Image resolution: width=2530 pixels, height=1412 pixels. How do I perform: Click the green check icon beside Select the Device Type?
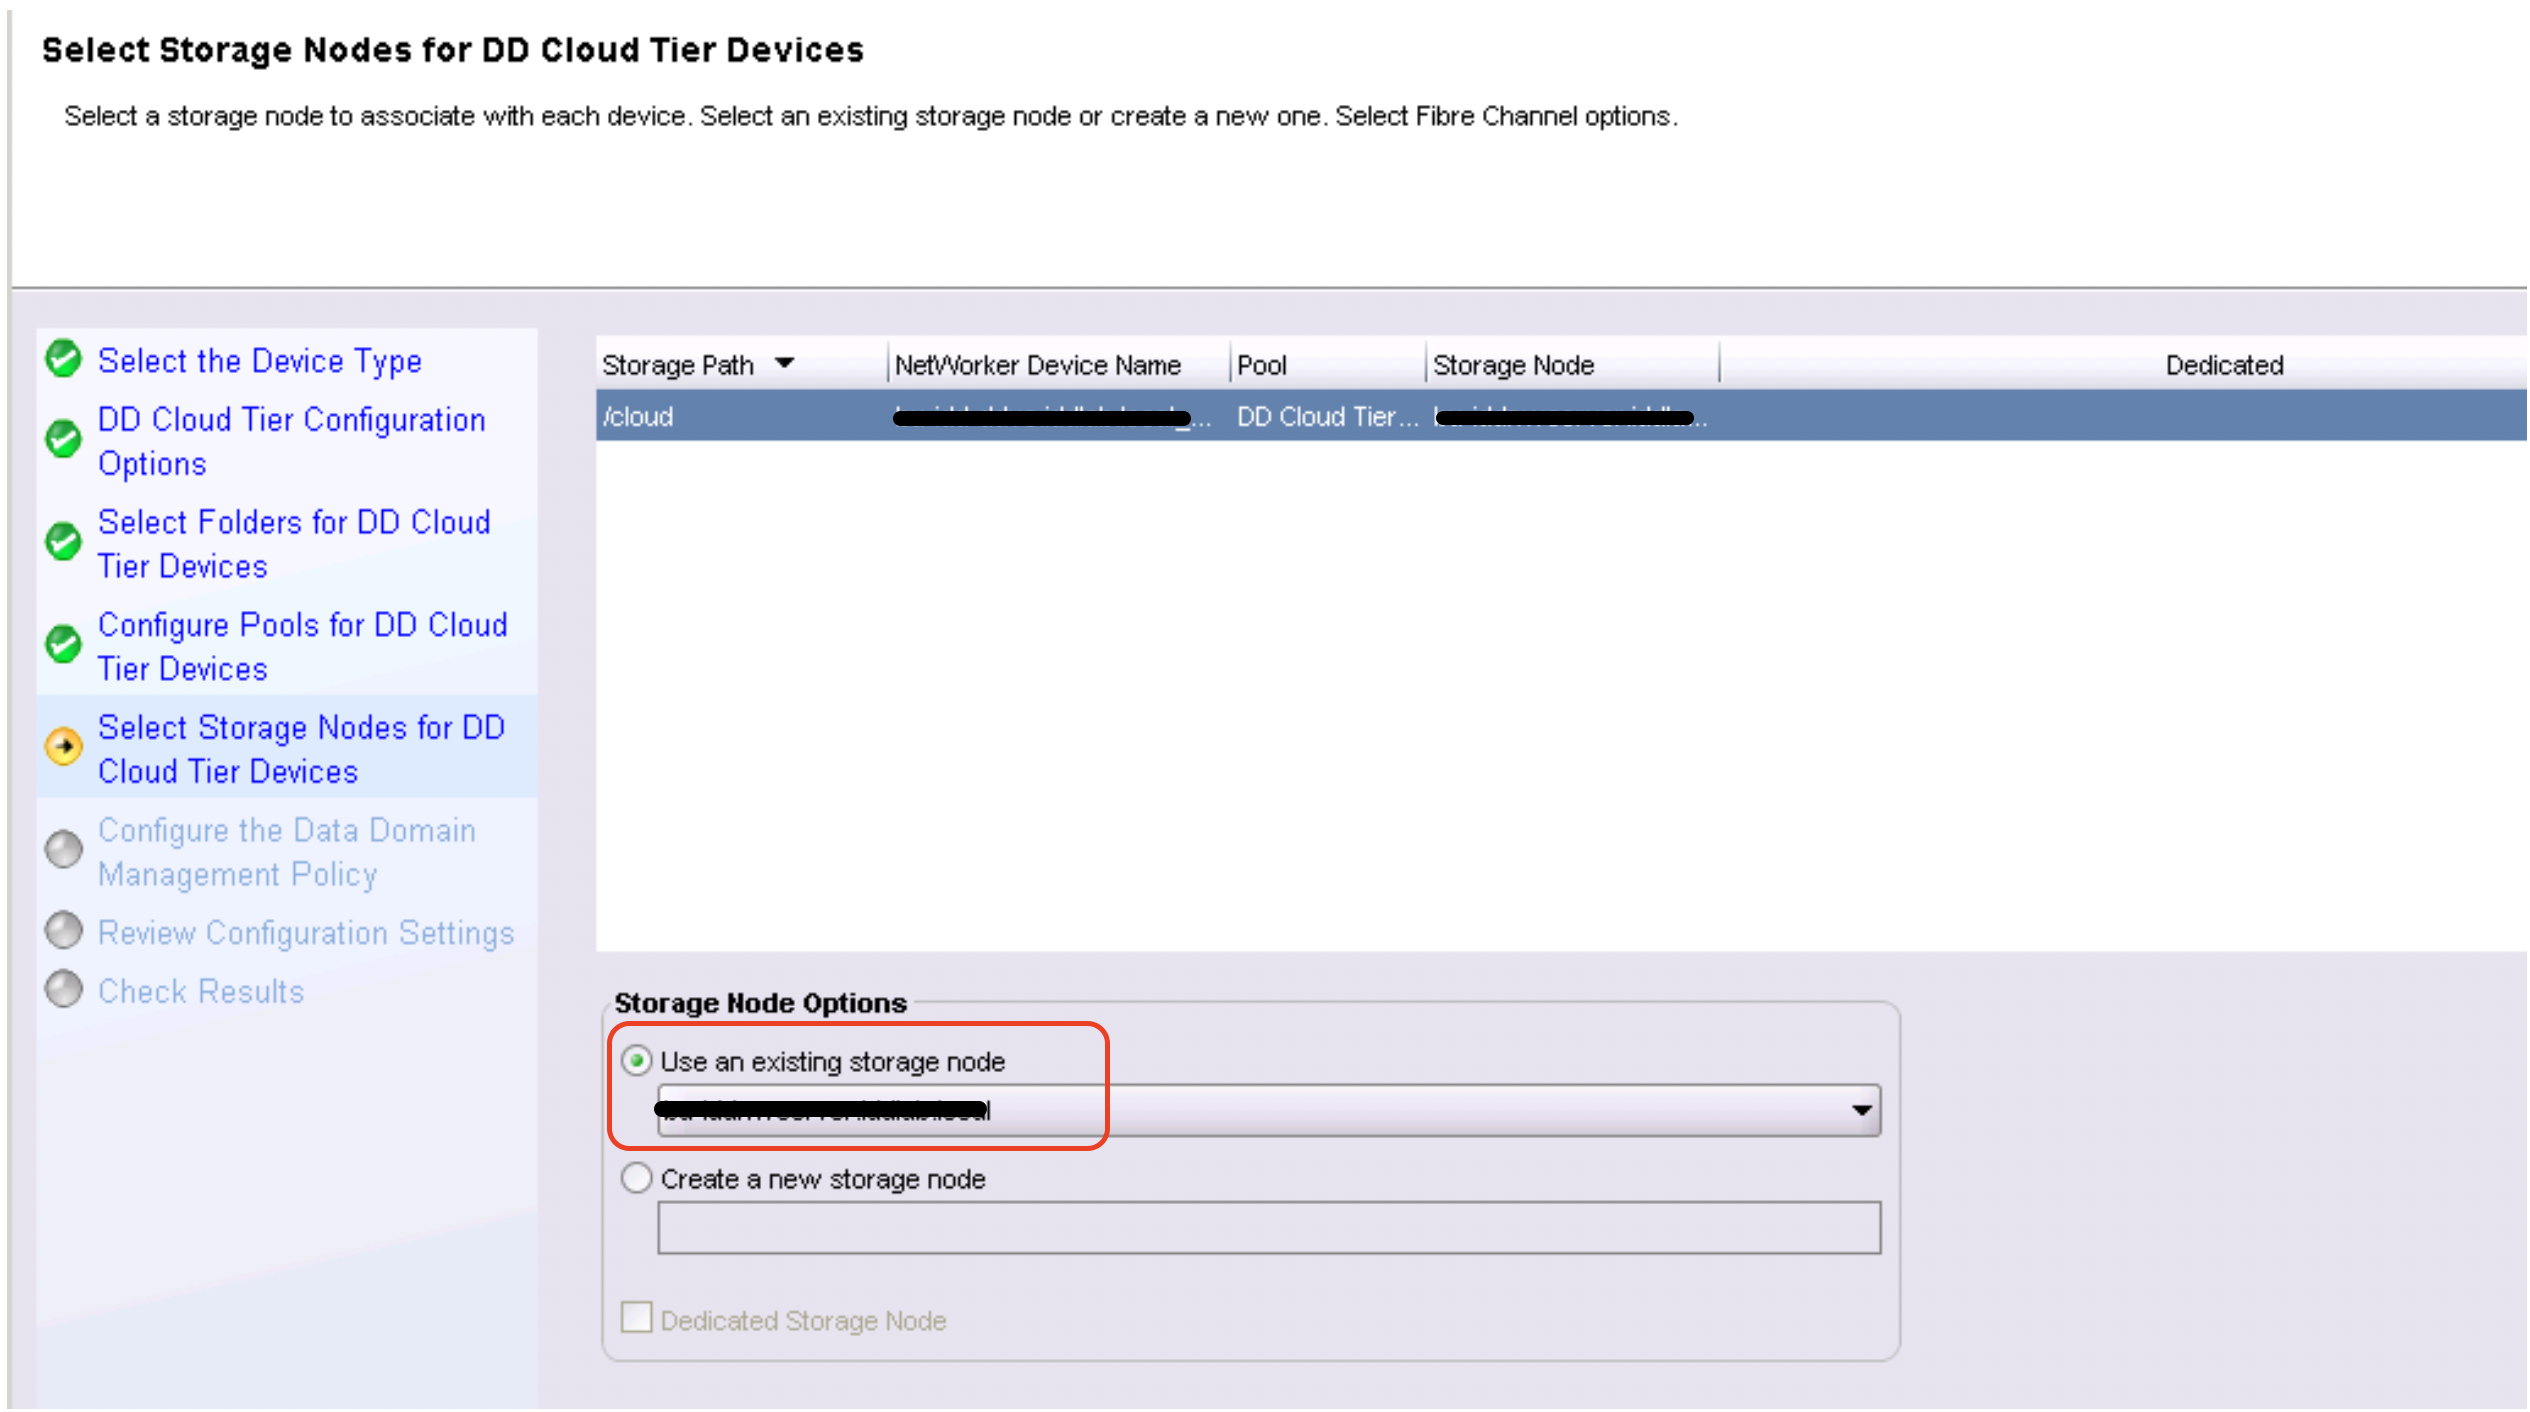(x=64, y=359)
